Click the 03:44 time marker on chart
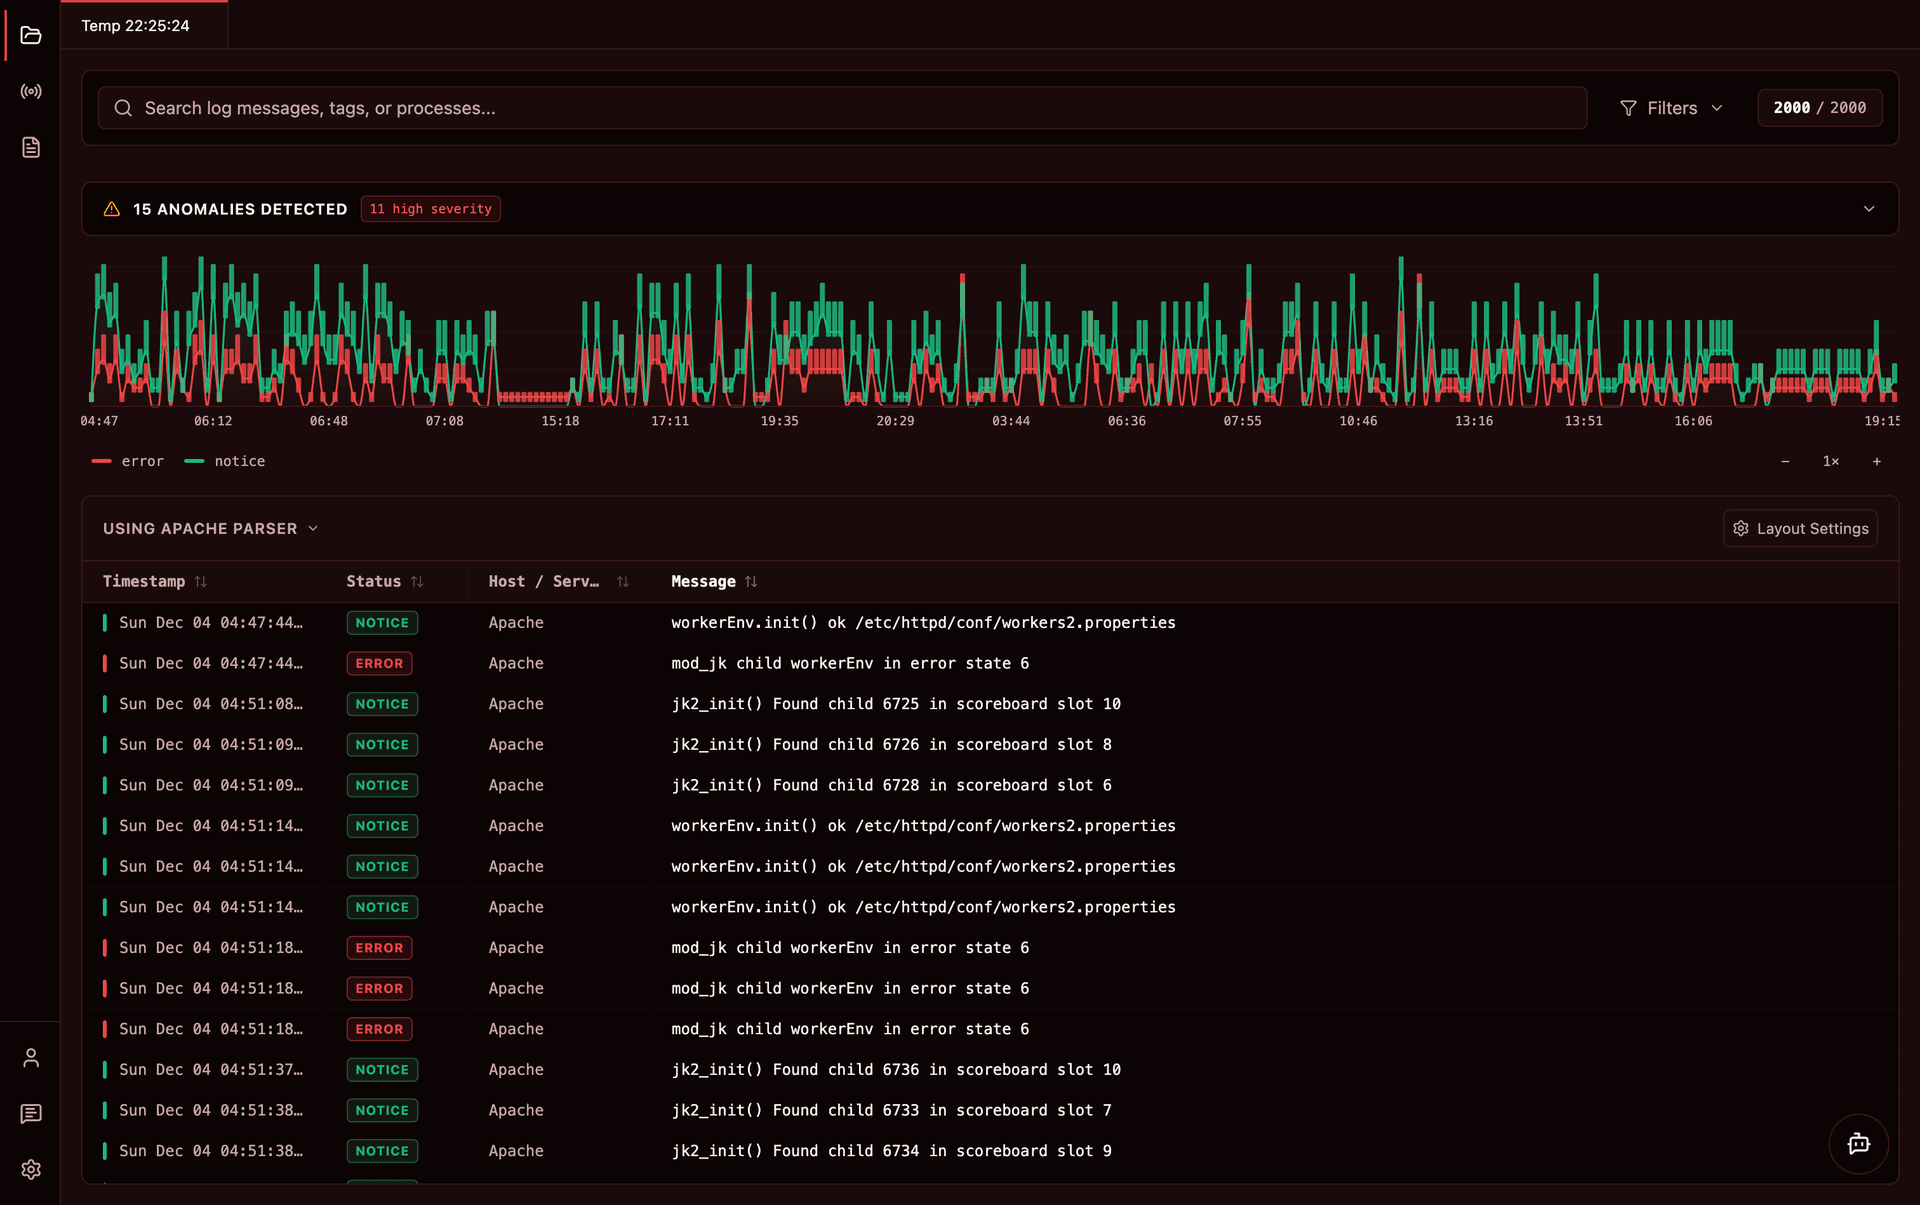Screen dimensions: 1920x1205 click(1011, 421)
